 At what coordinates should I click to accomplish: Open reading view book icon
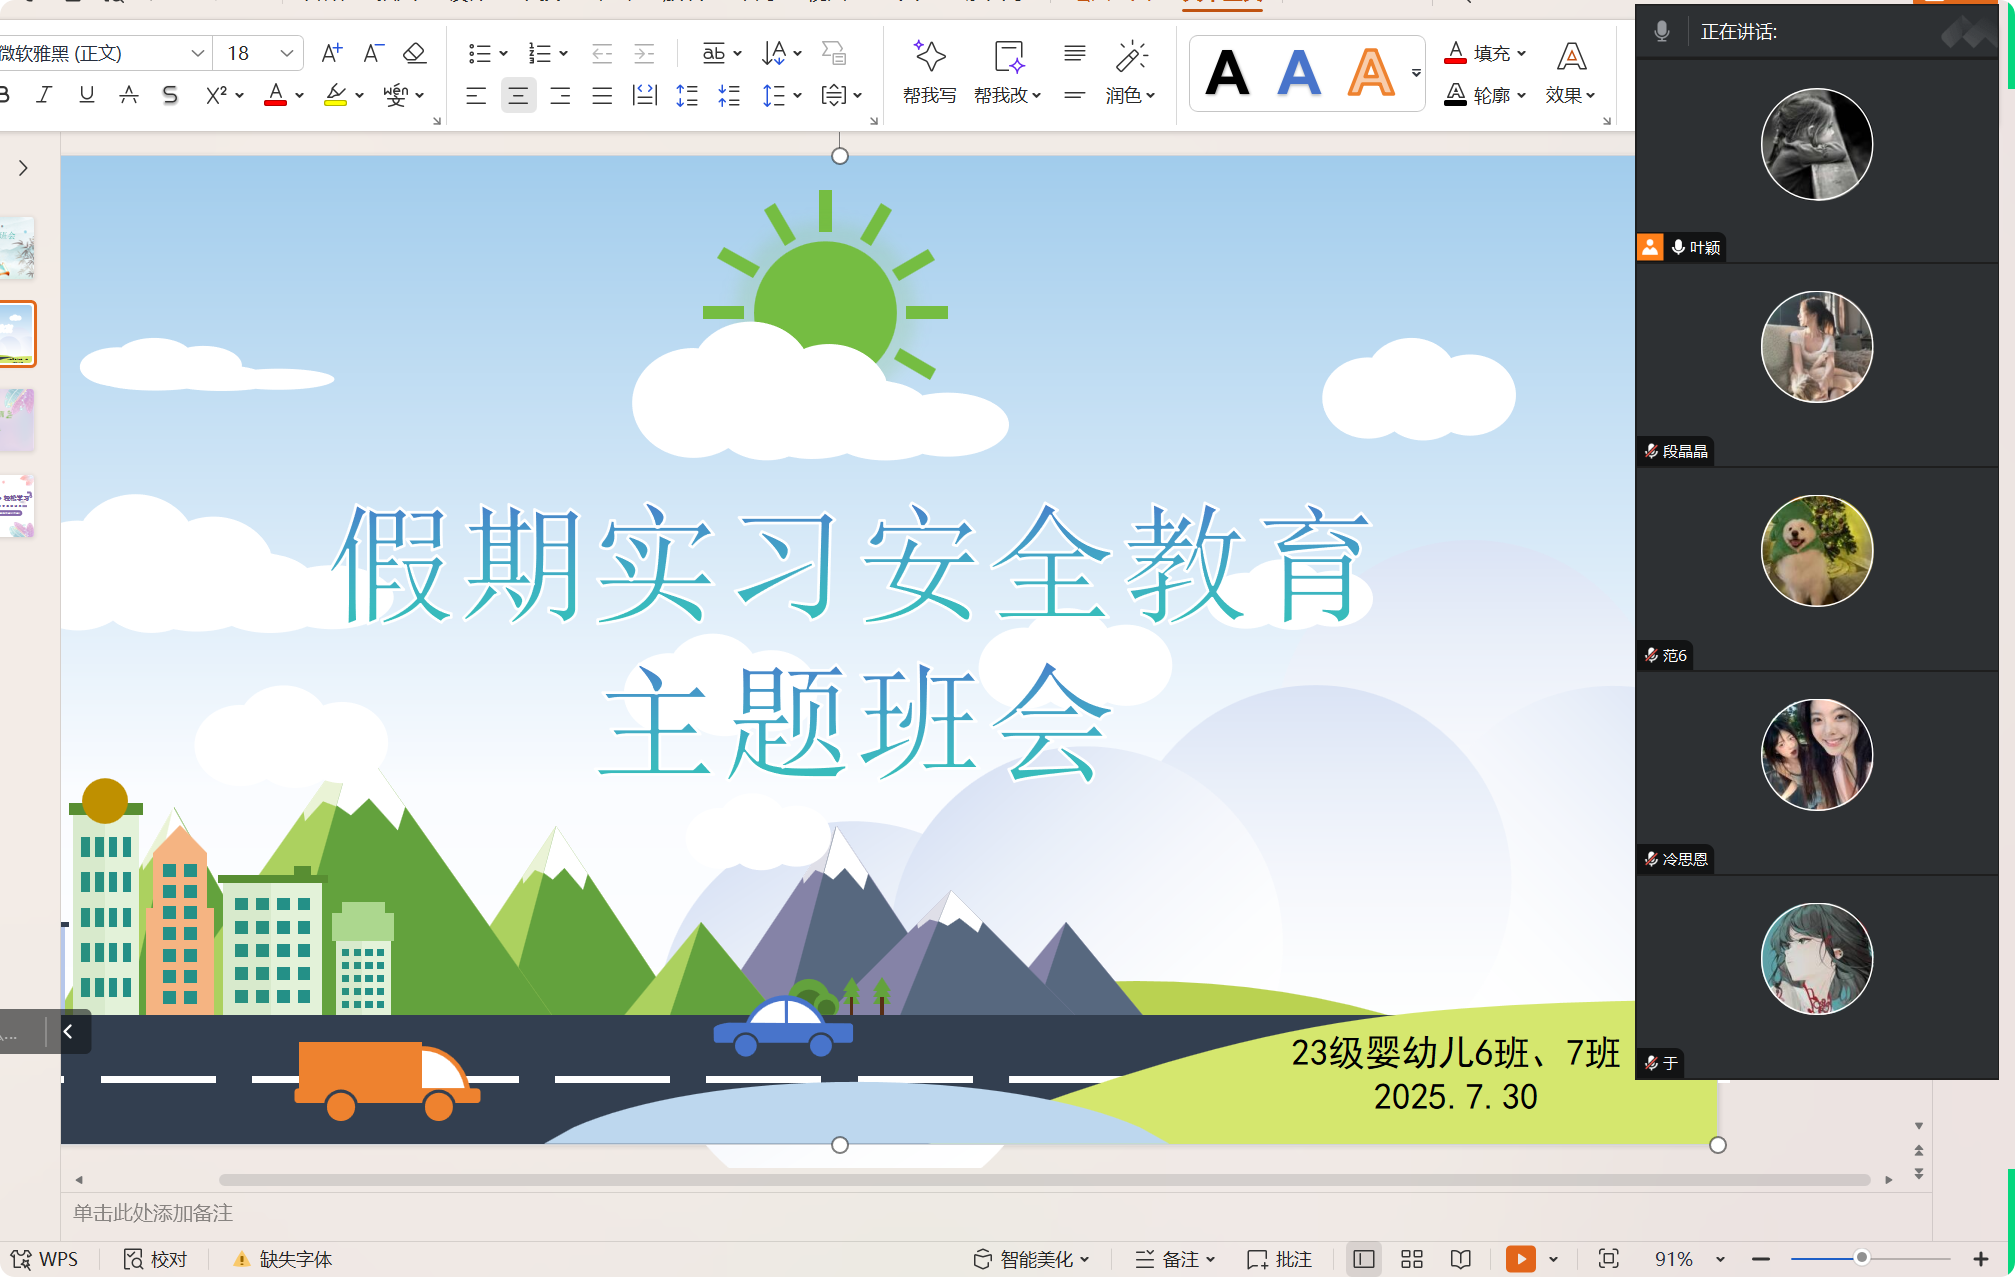pos(1461,1259)
